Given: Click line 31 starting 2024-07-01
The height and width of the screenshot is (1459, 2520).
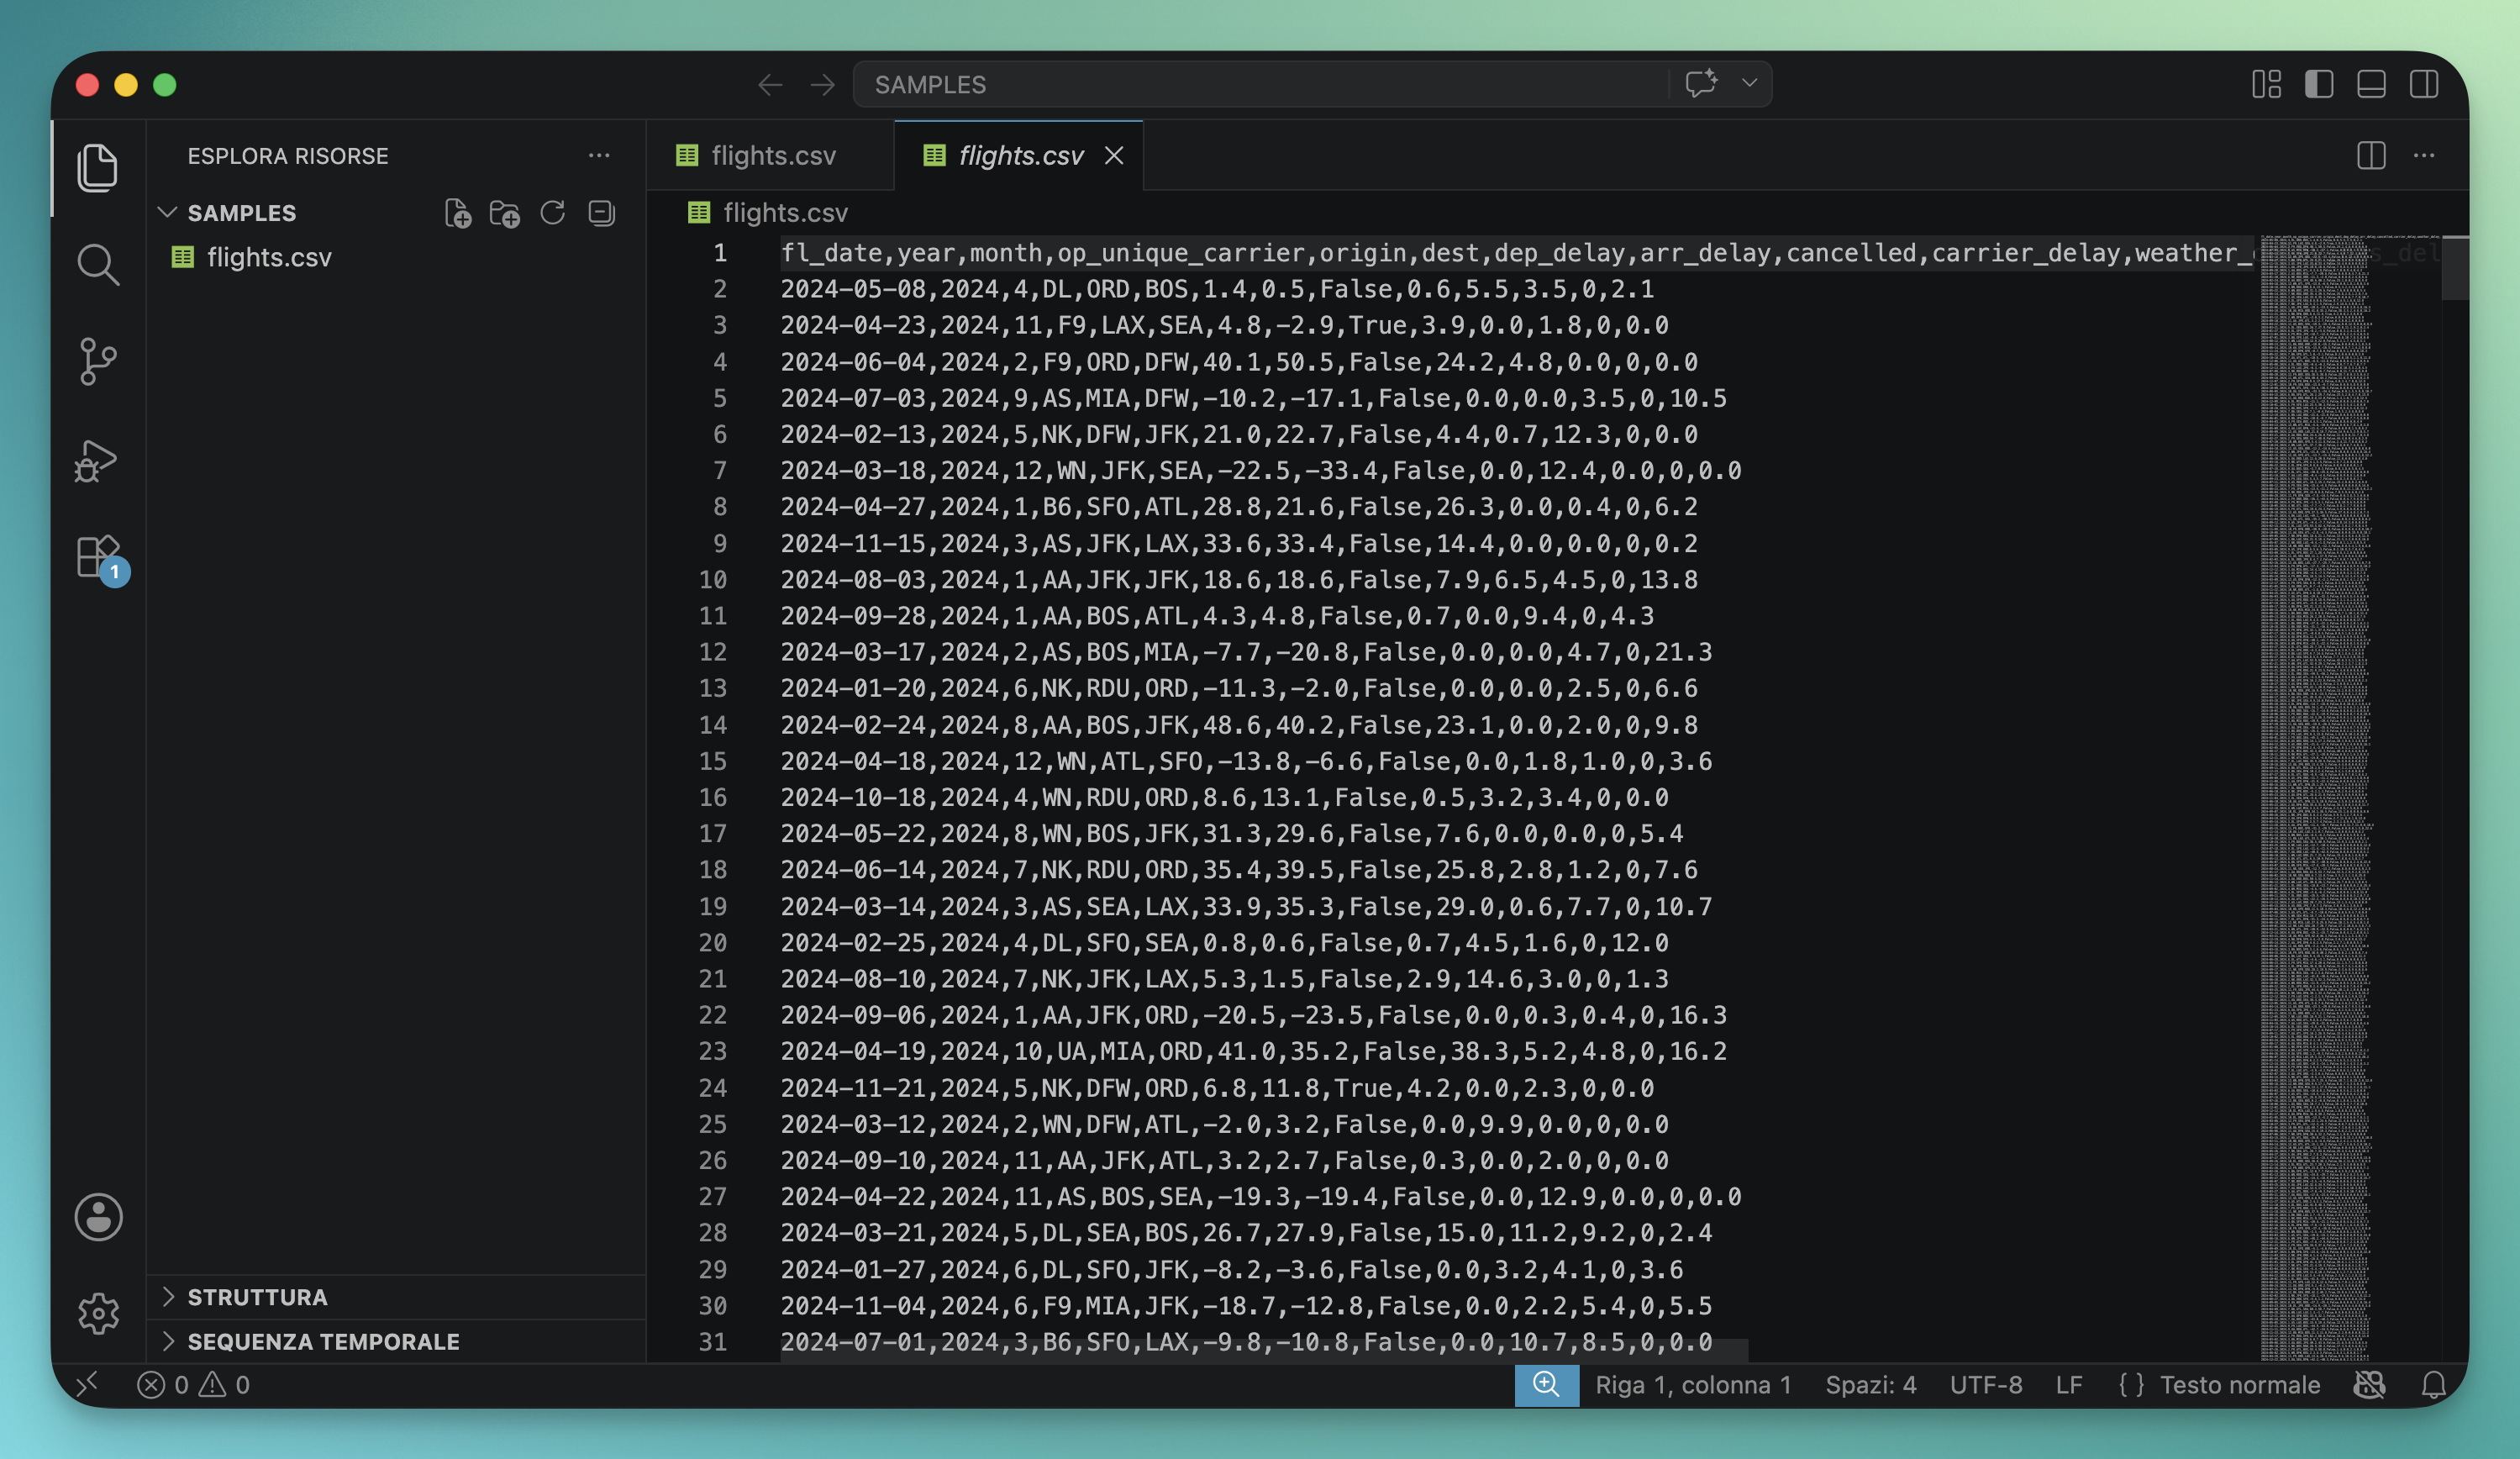Looking at the screenshot, I should click(x=1246, y=1342).
